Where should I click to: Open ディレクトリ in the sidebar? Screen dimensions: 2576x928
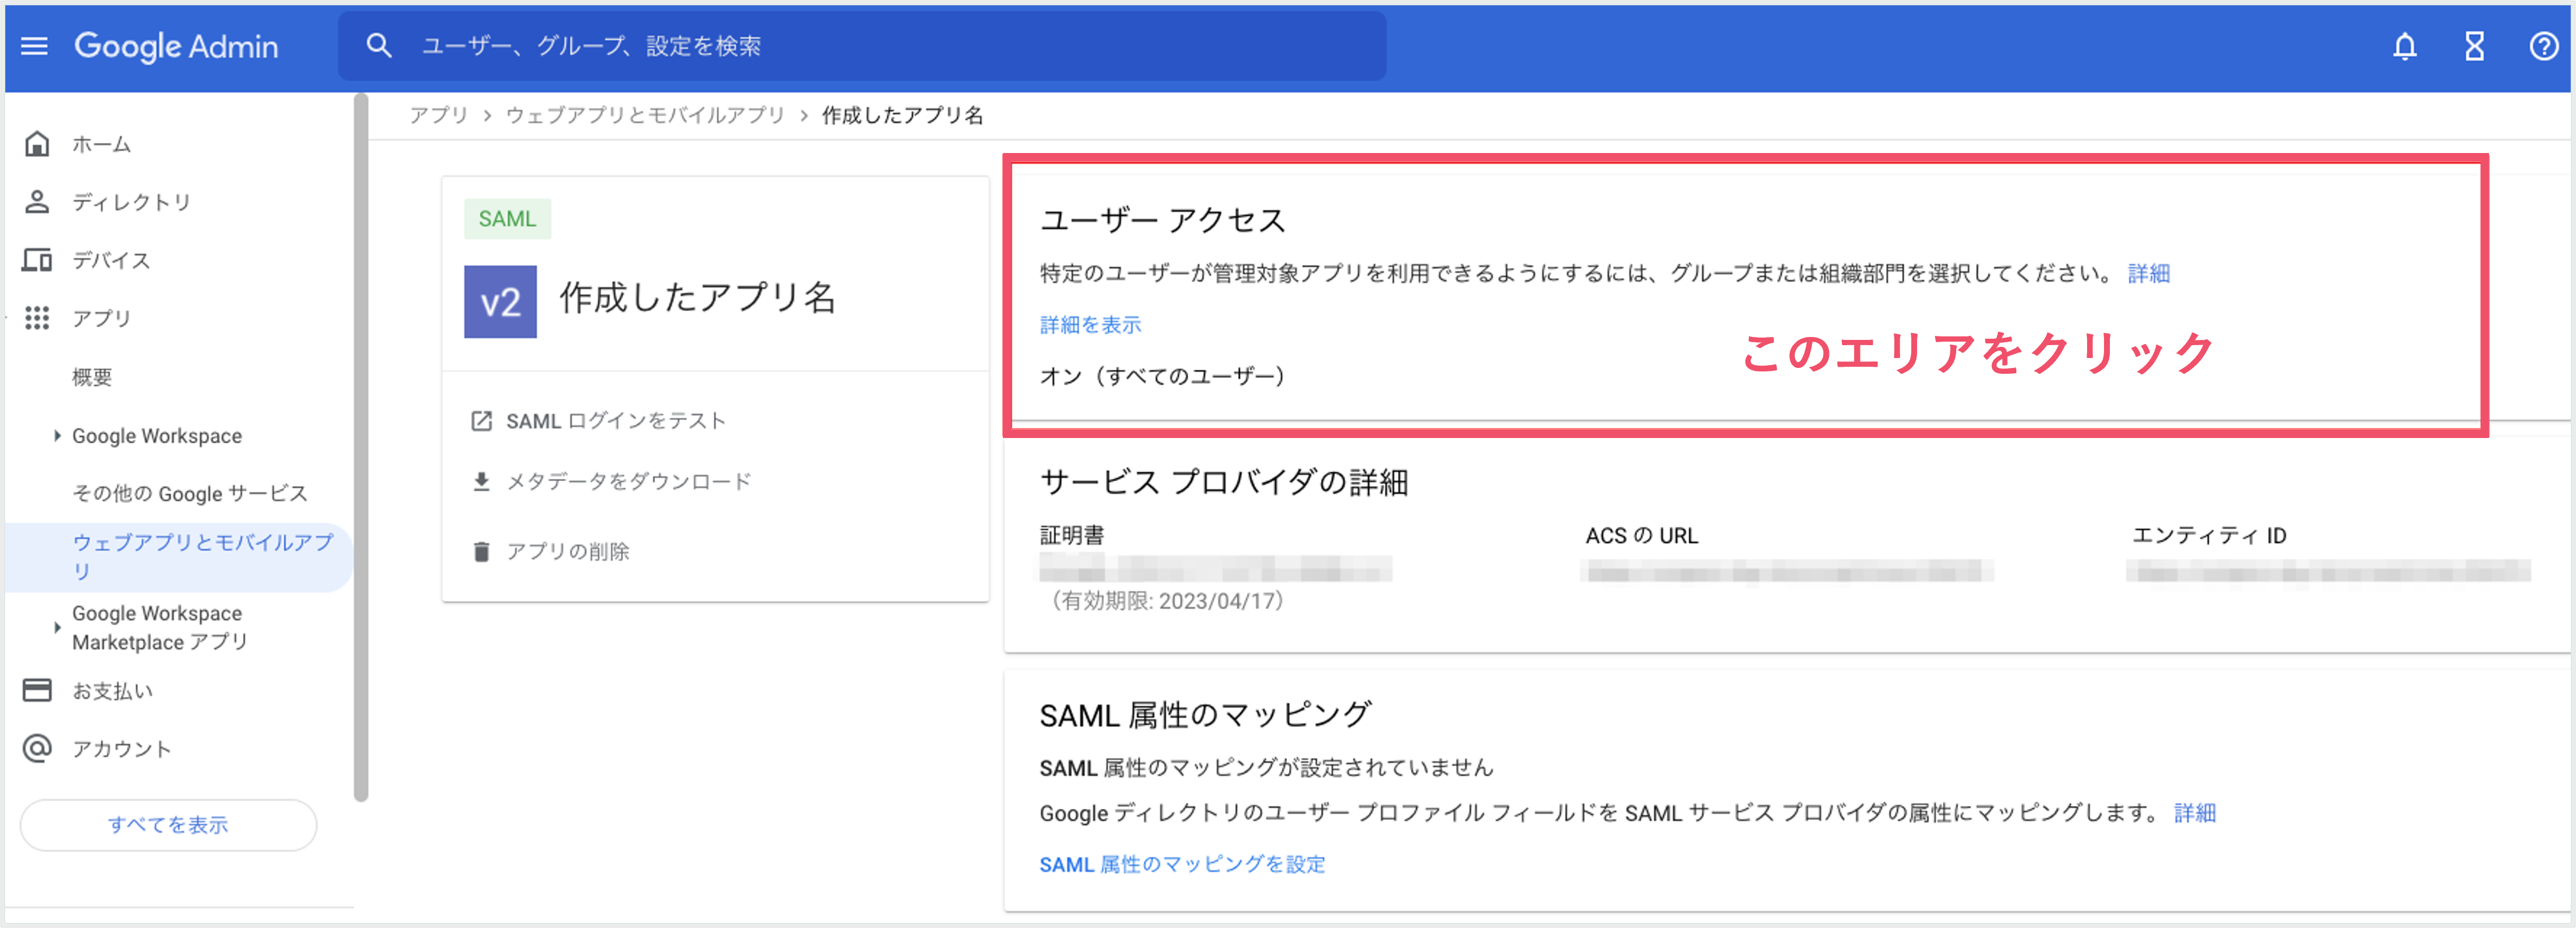pos(131,202)
